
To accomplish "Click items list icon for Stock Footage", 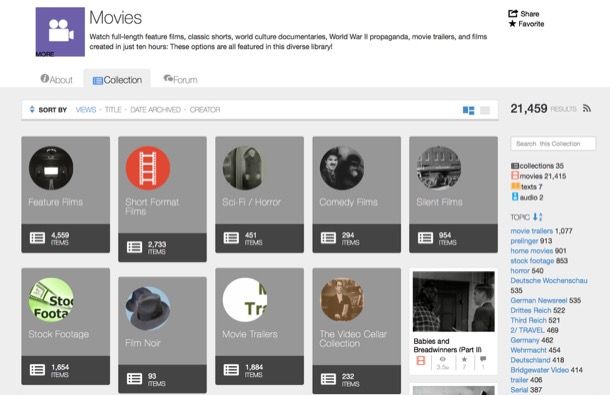I will click(x=37, y=370).
